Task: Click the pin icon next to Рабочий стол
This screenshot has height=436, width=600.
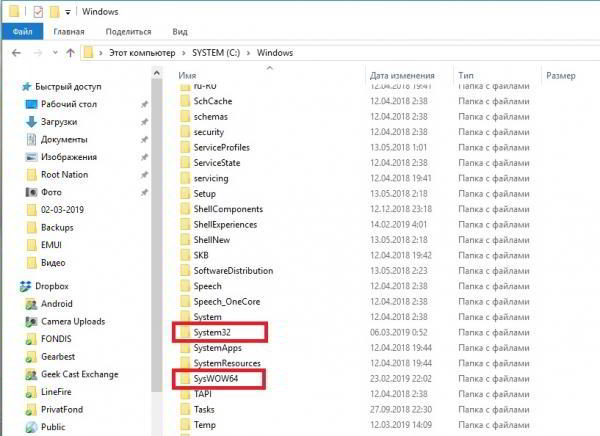Action: [144, 104]
